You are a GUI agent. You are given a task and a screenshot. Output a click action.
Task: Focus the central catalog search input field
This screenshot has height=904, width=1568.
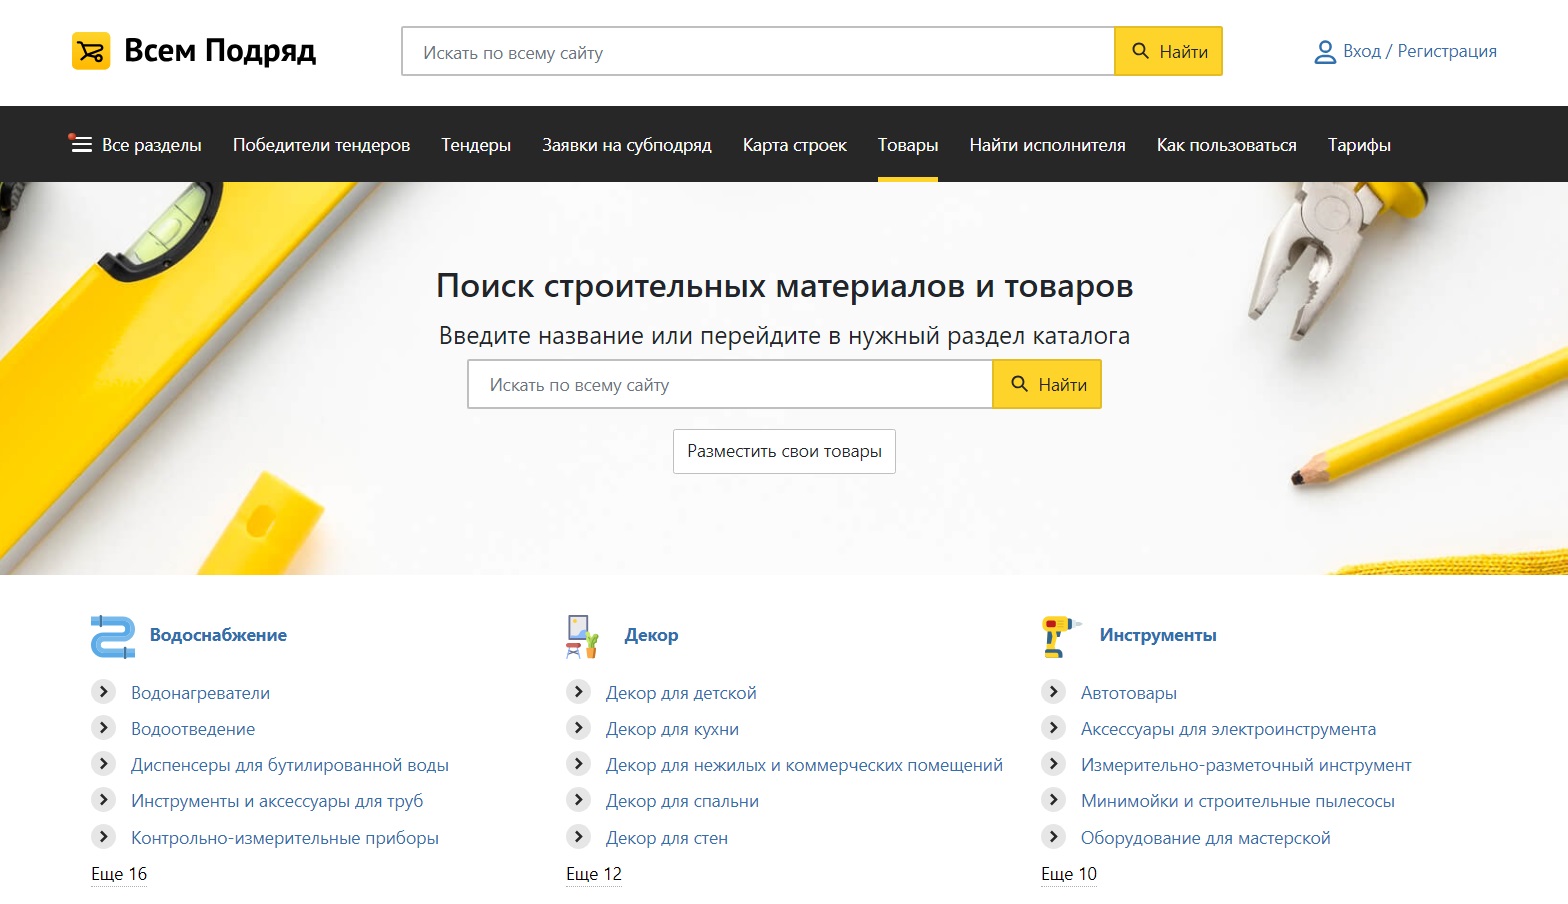point(730,385)
